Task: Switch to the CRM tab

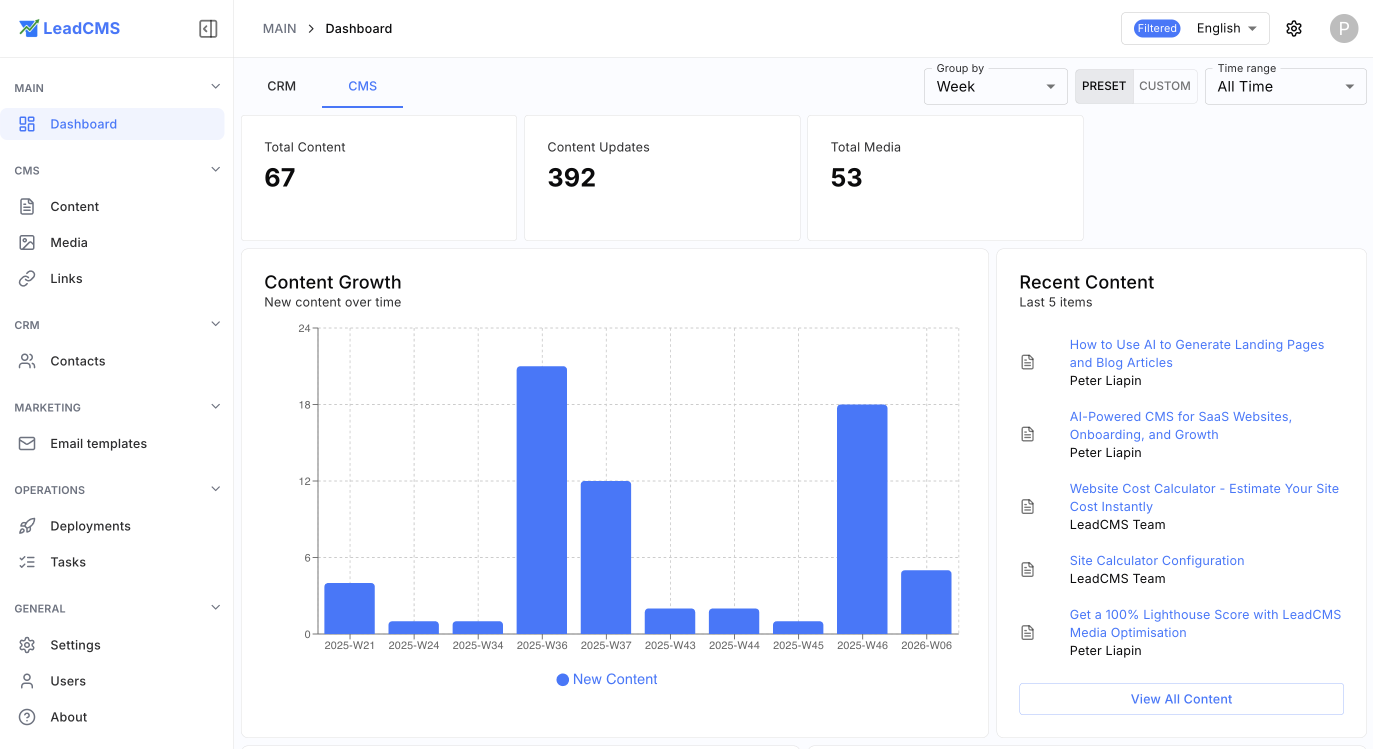Action: 281,86
